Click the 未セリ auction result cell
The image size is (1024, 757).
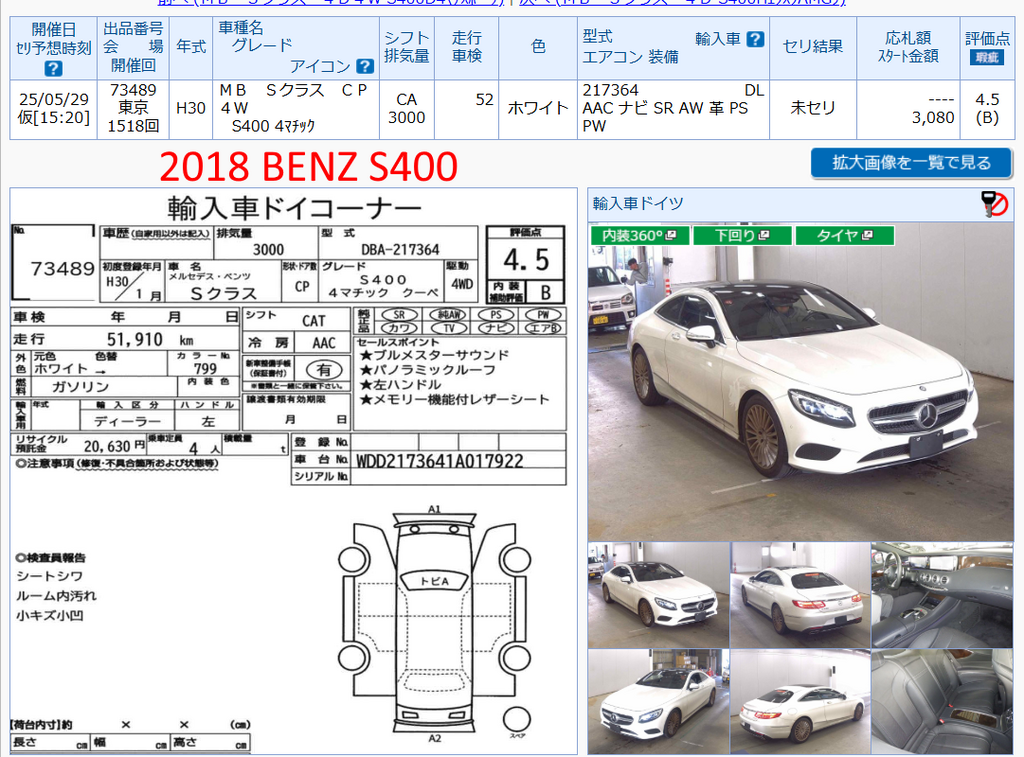(x=813, y=109)
